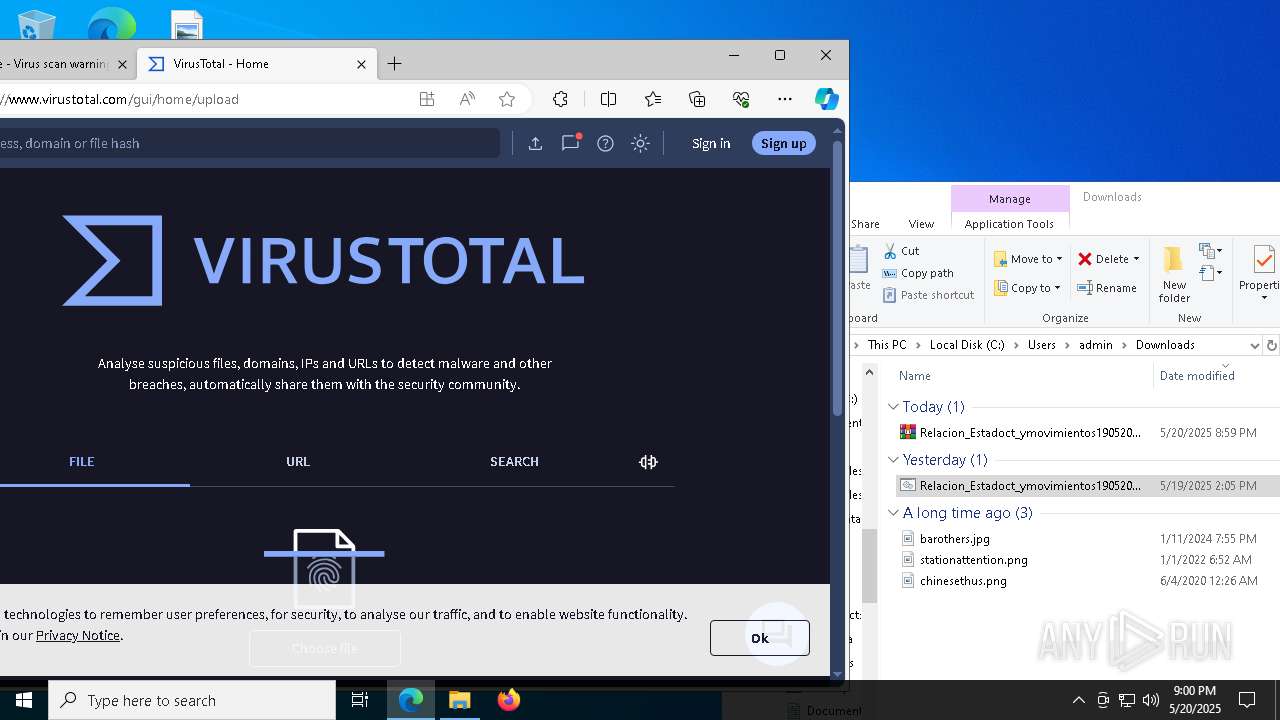Open VirusTotal notifications chat icon
This screenshot has width=1280, height=720.
pos(571,143)
